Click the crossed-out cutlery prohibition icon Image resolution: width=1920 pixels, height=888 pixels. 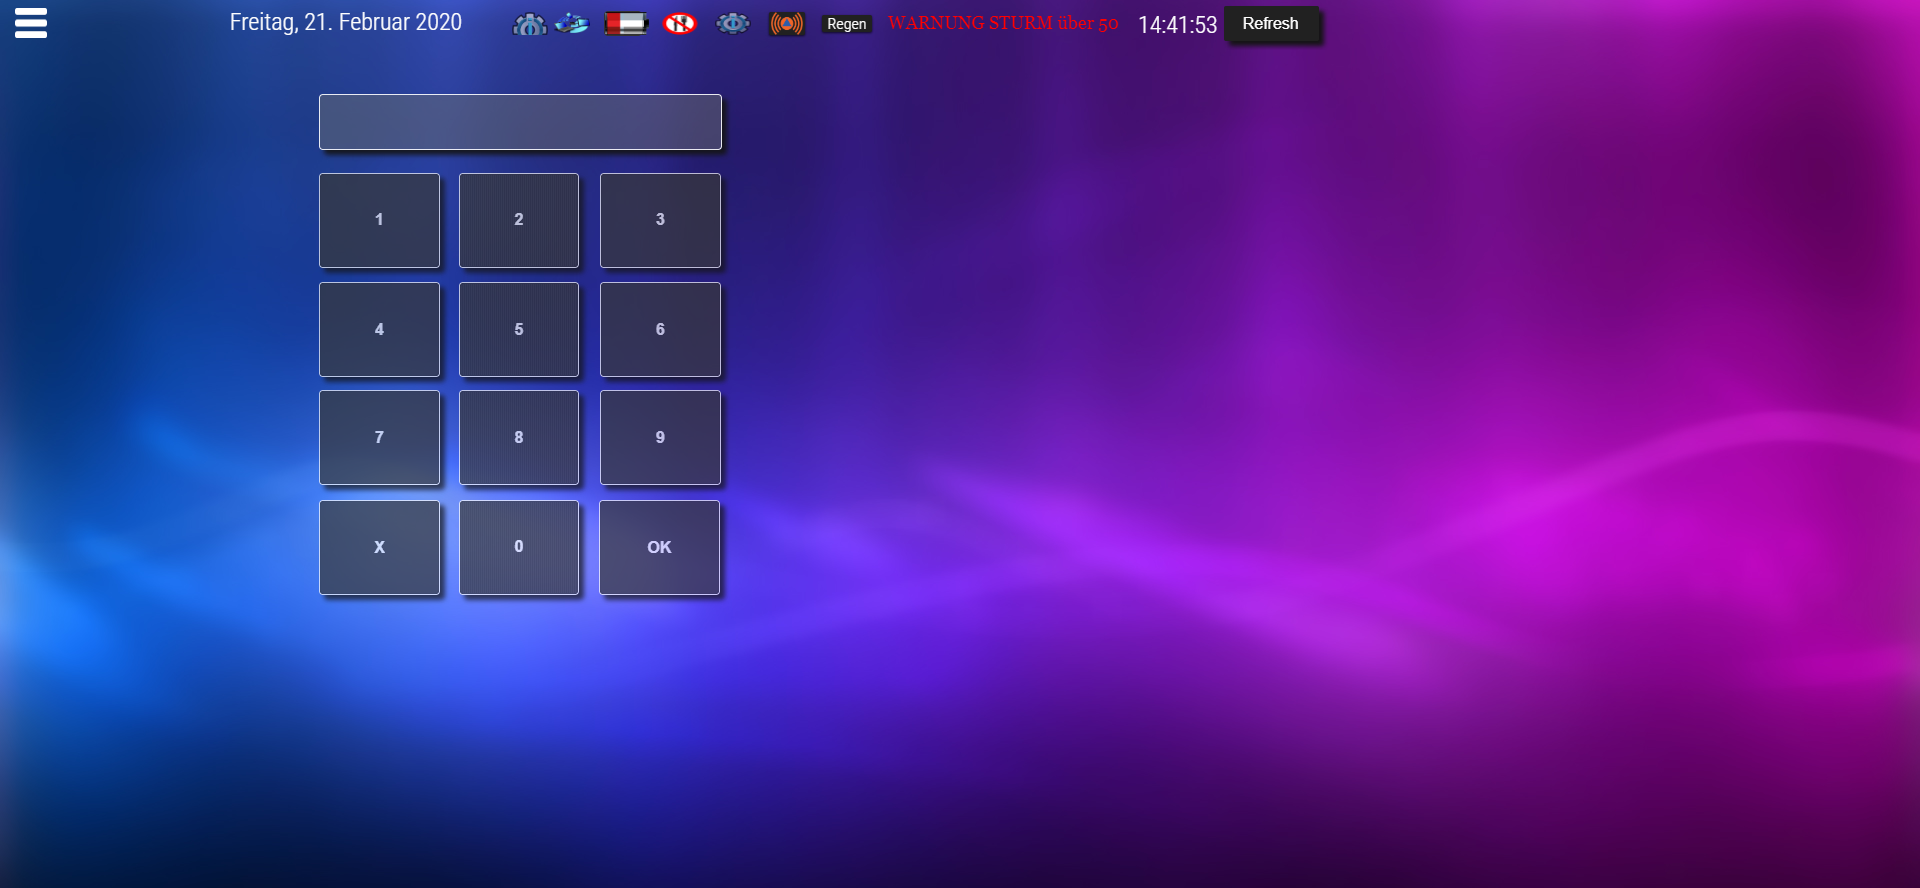point(680,24)
